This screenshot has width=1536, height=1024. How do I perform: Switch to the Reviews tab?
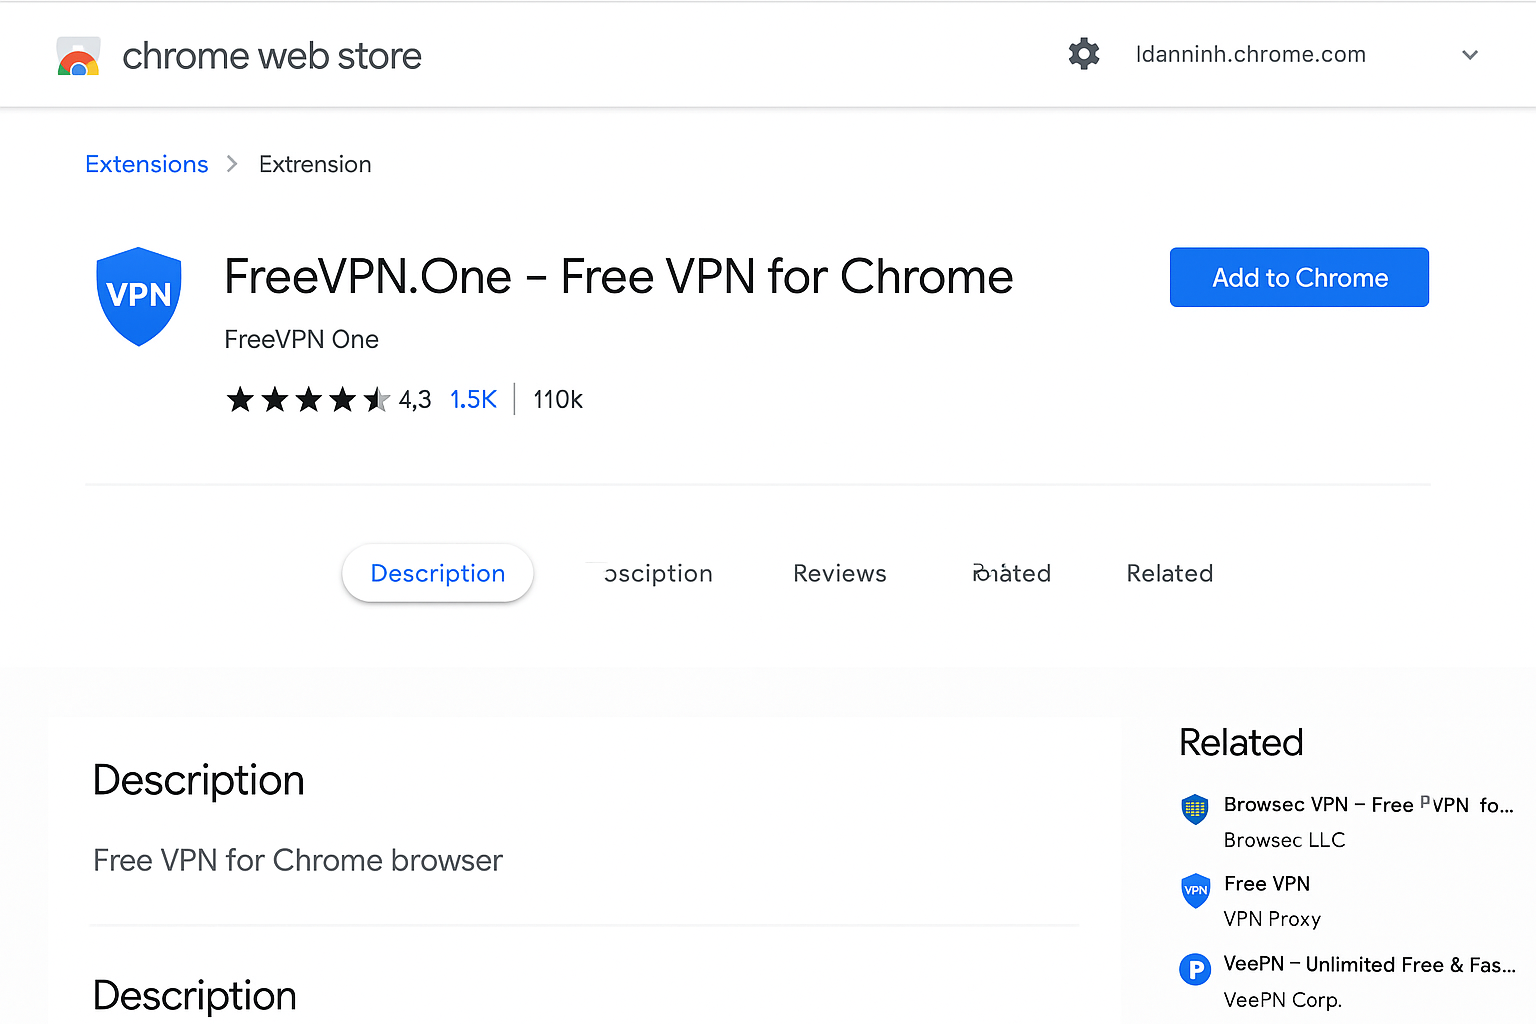pos(840,573)
